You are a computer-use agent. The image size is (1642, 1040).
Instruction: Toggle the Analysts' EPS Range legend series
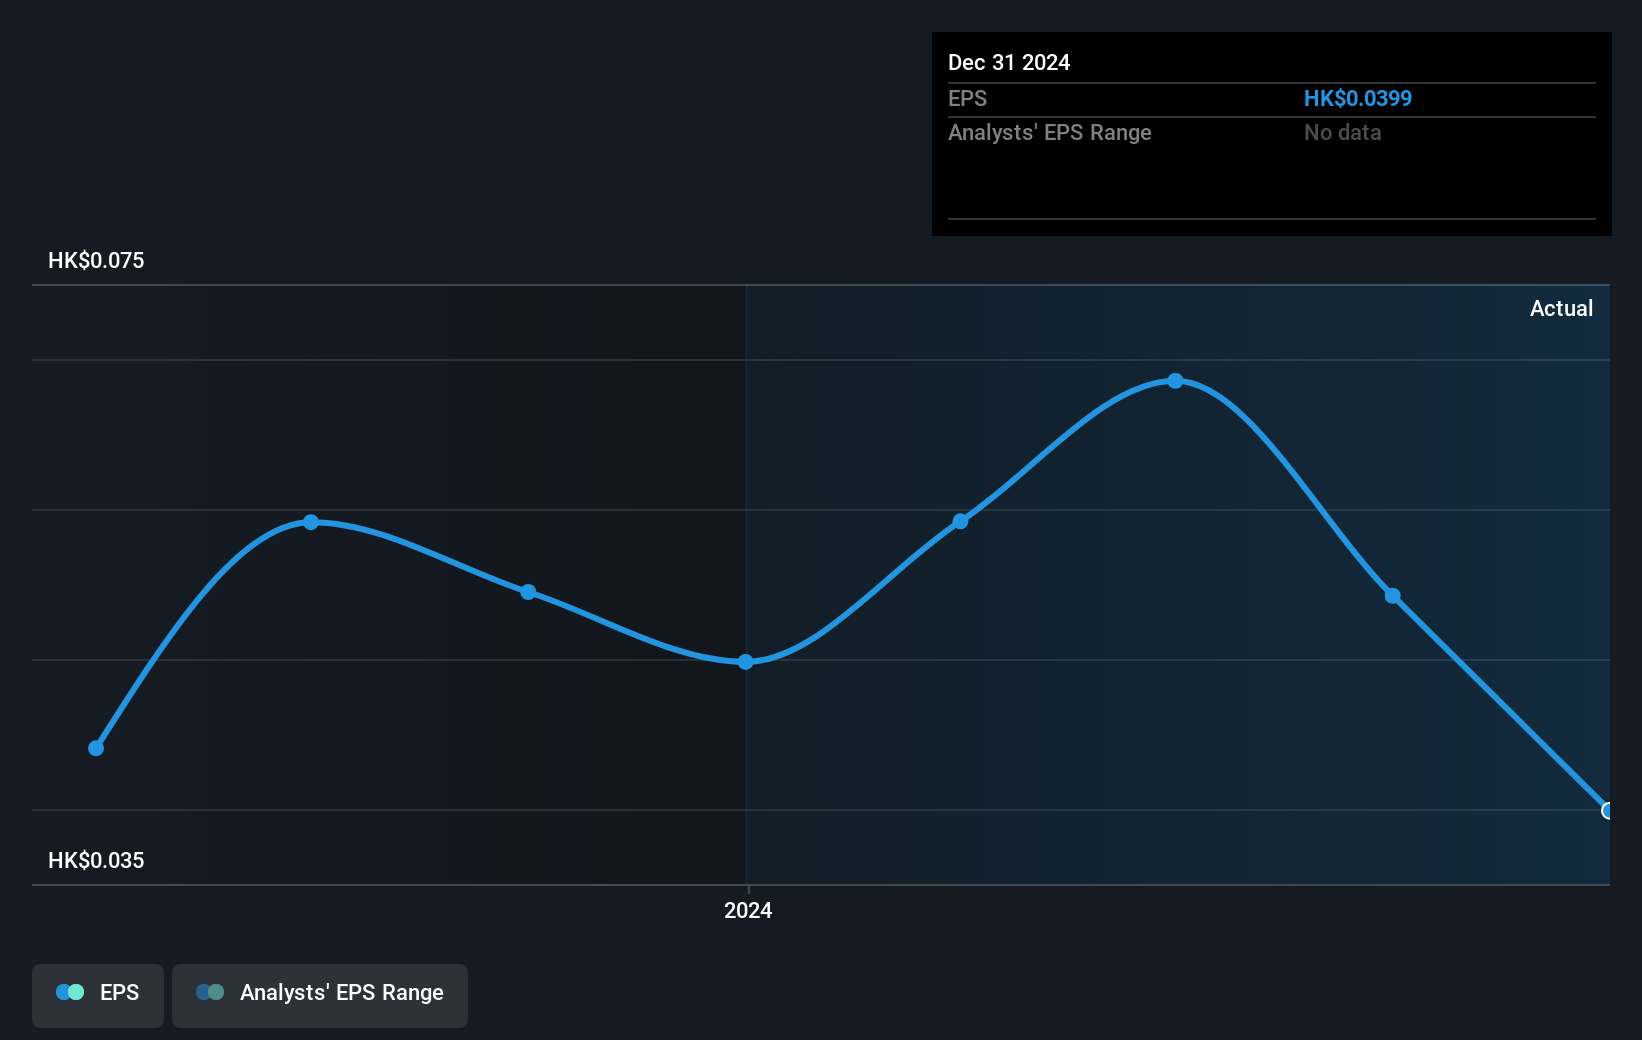point(320,995)
